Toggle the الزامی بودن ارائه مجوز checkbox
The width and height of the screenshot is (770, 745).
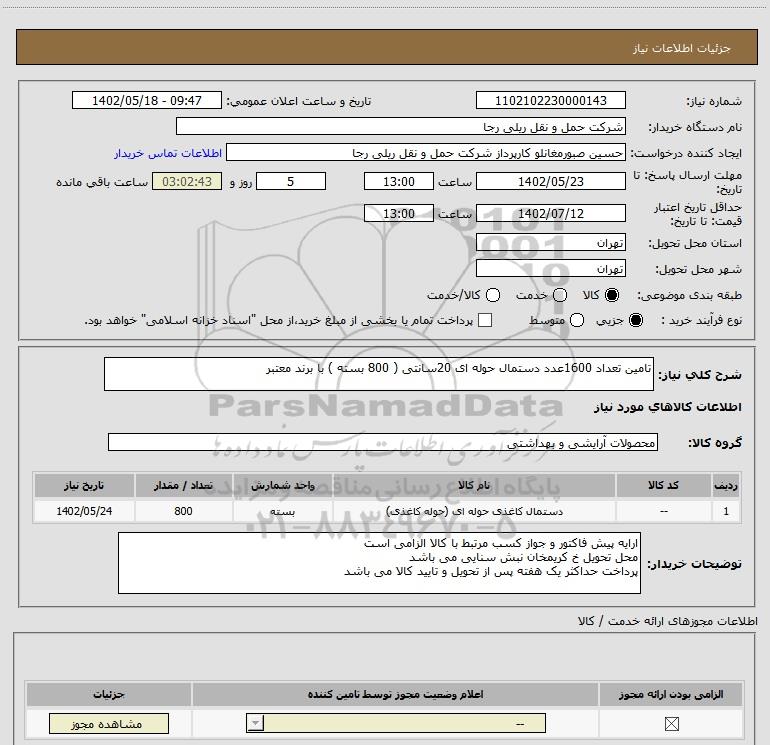(671, 723)
